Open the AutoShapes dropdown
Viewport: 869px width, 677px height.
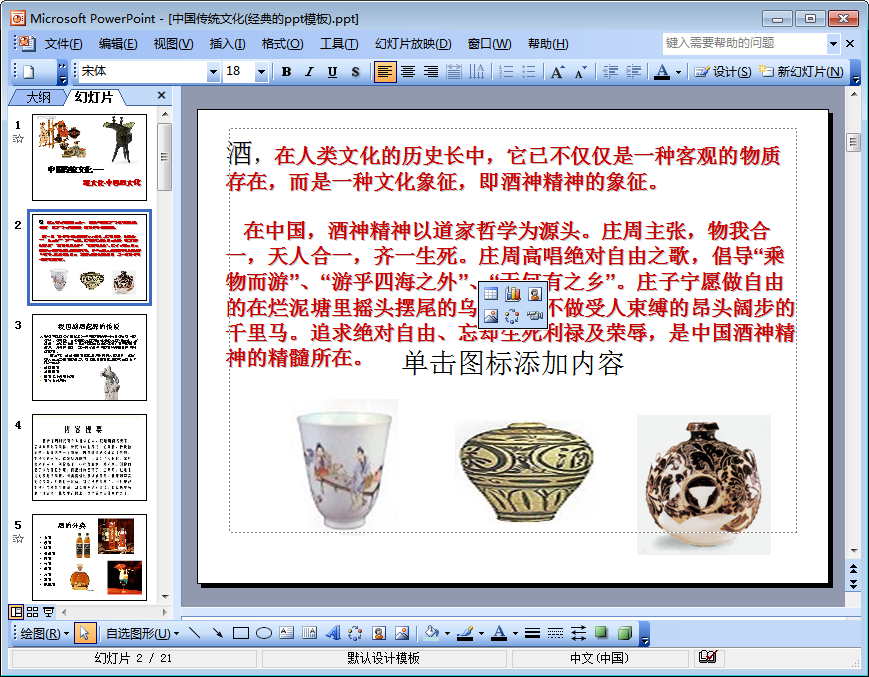143,633
